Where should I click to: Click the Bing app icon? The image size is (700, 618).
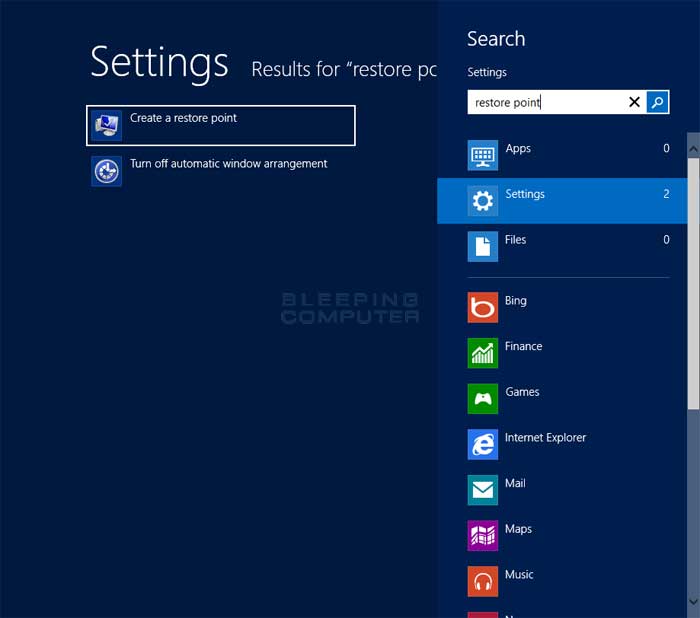click(483, 308)
